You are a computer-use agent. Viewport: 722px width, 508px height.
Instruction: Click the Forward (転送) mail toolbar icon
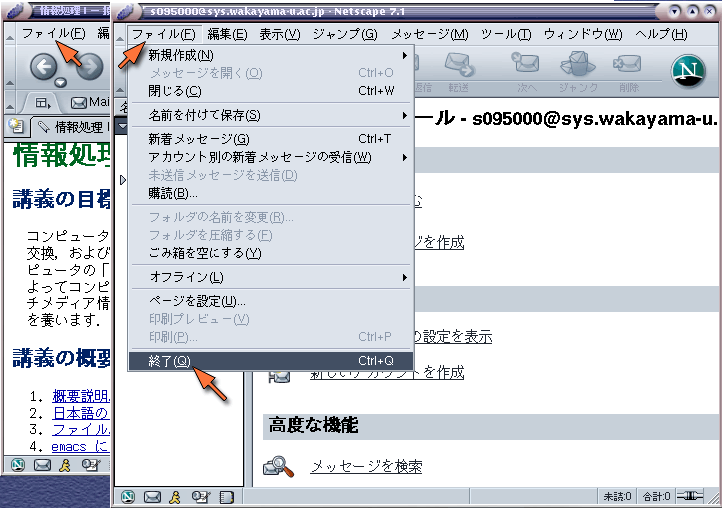pyautogui.click(x=460, y=65)
